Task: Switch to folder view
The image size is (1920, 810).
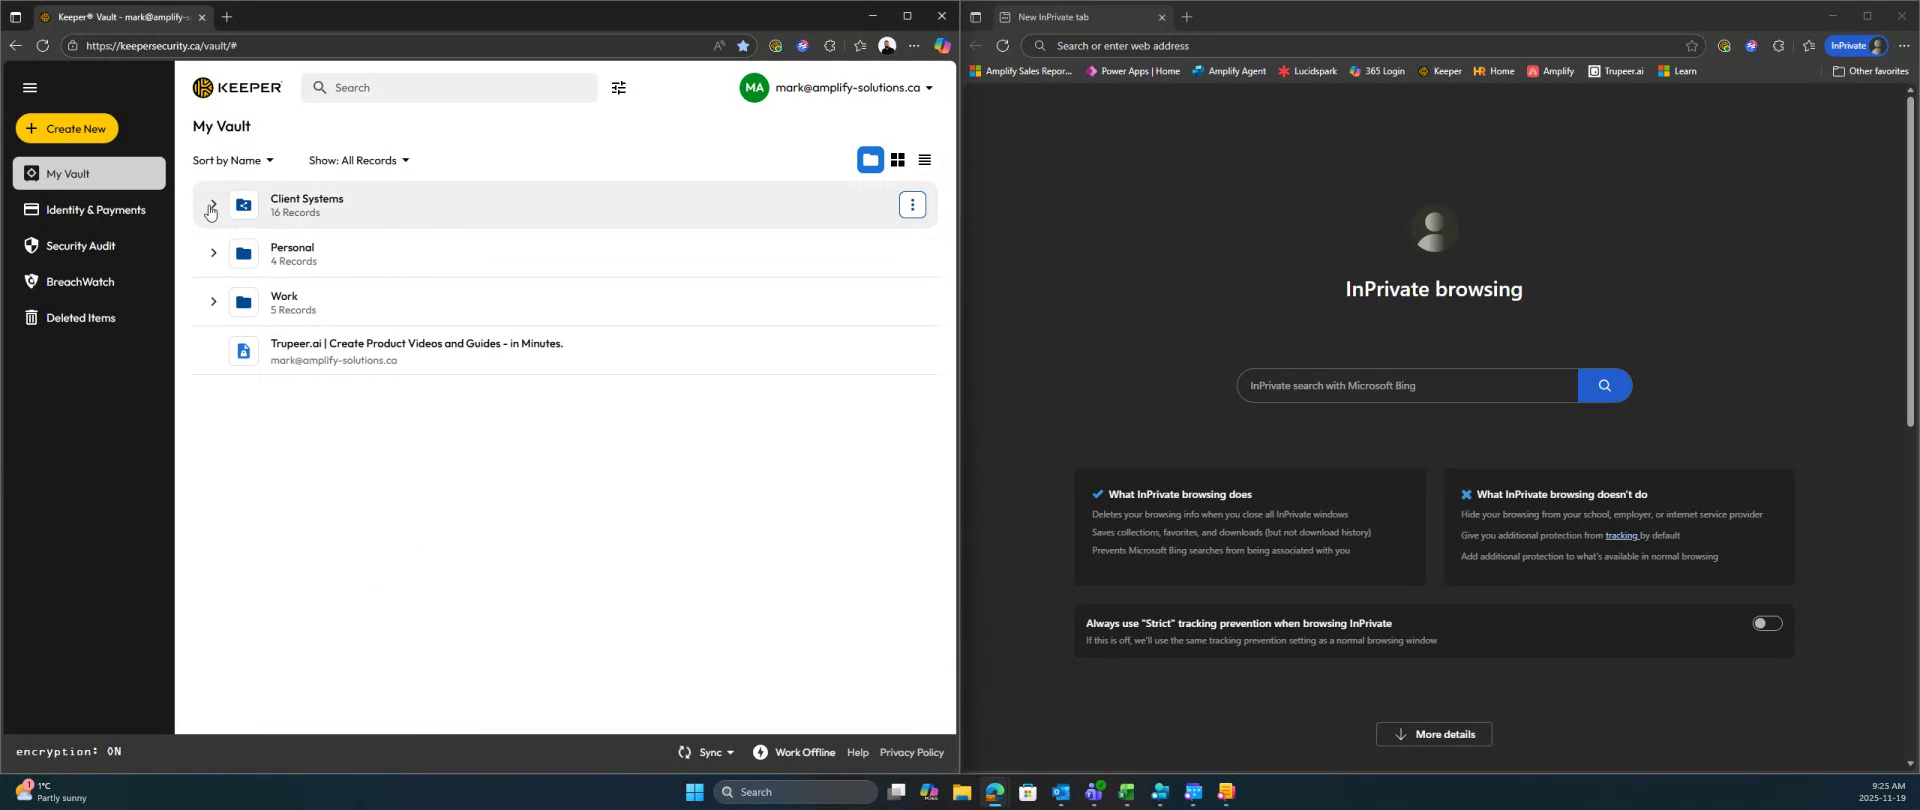Action: tap(870, 160)
